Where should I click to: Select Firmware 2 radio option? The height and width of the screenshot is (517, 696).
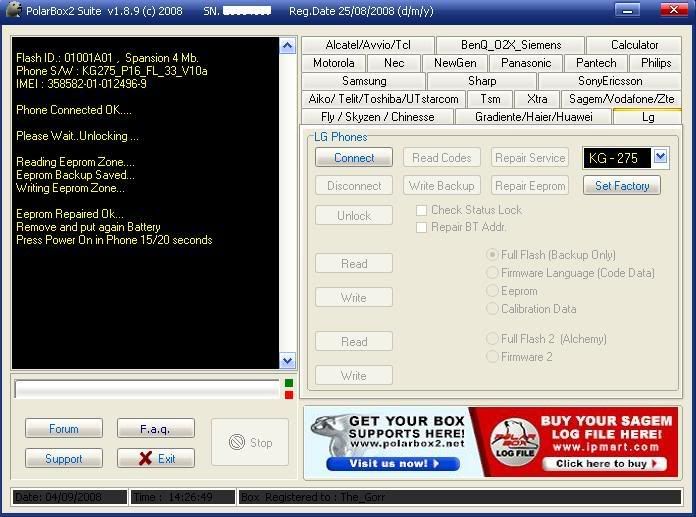pos(492,356)
